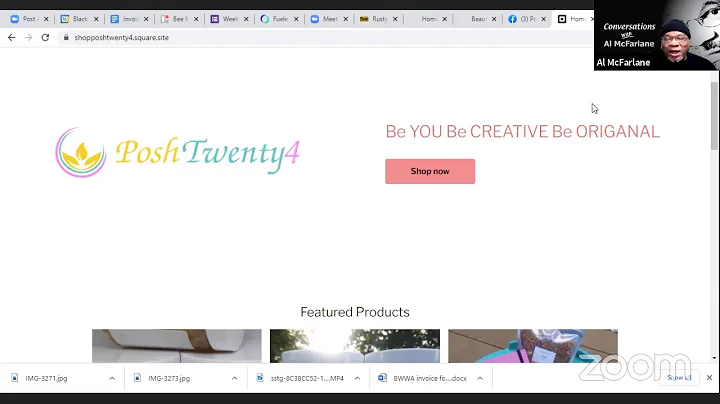Image resolution: width=720 pixels, height=404 pixels.
Task: Open downloaded file IMG-3271.jpg
Action: 46,378
